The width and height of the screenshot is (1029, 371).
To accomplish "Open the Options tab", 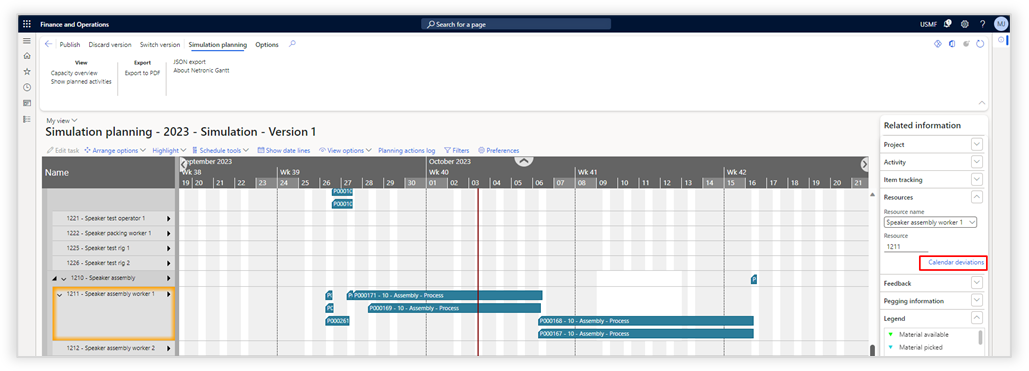I will pos(266,45).
